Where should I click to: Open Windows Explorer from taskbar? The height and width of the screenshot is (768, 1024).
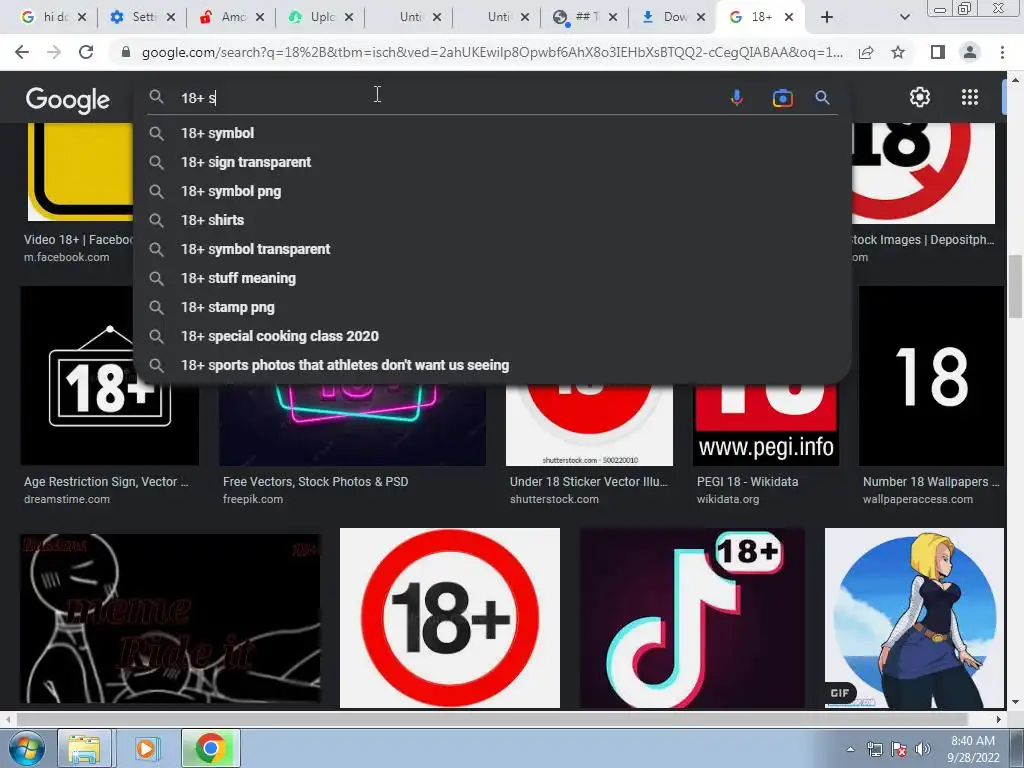pos(84,748)
